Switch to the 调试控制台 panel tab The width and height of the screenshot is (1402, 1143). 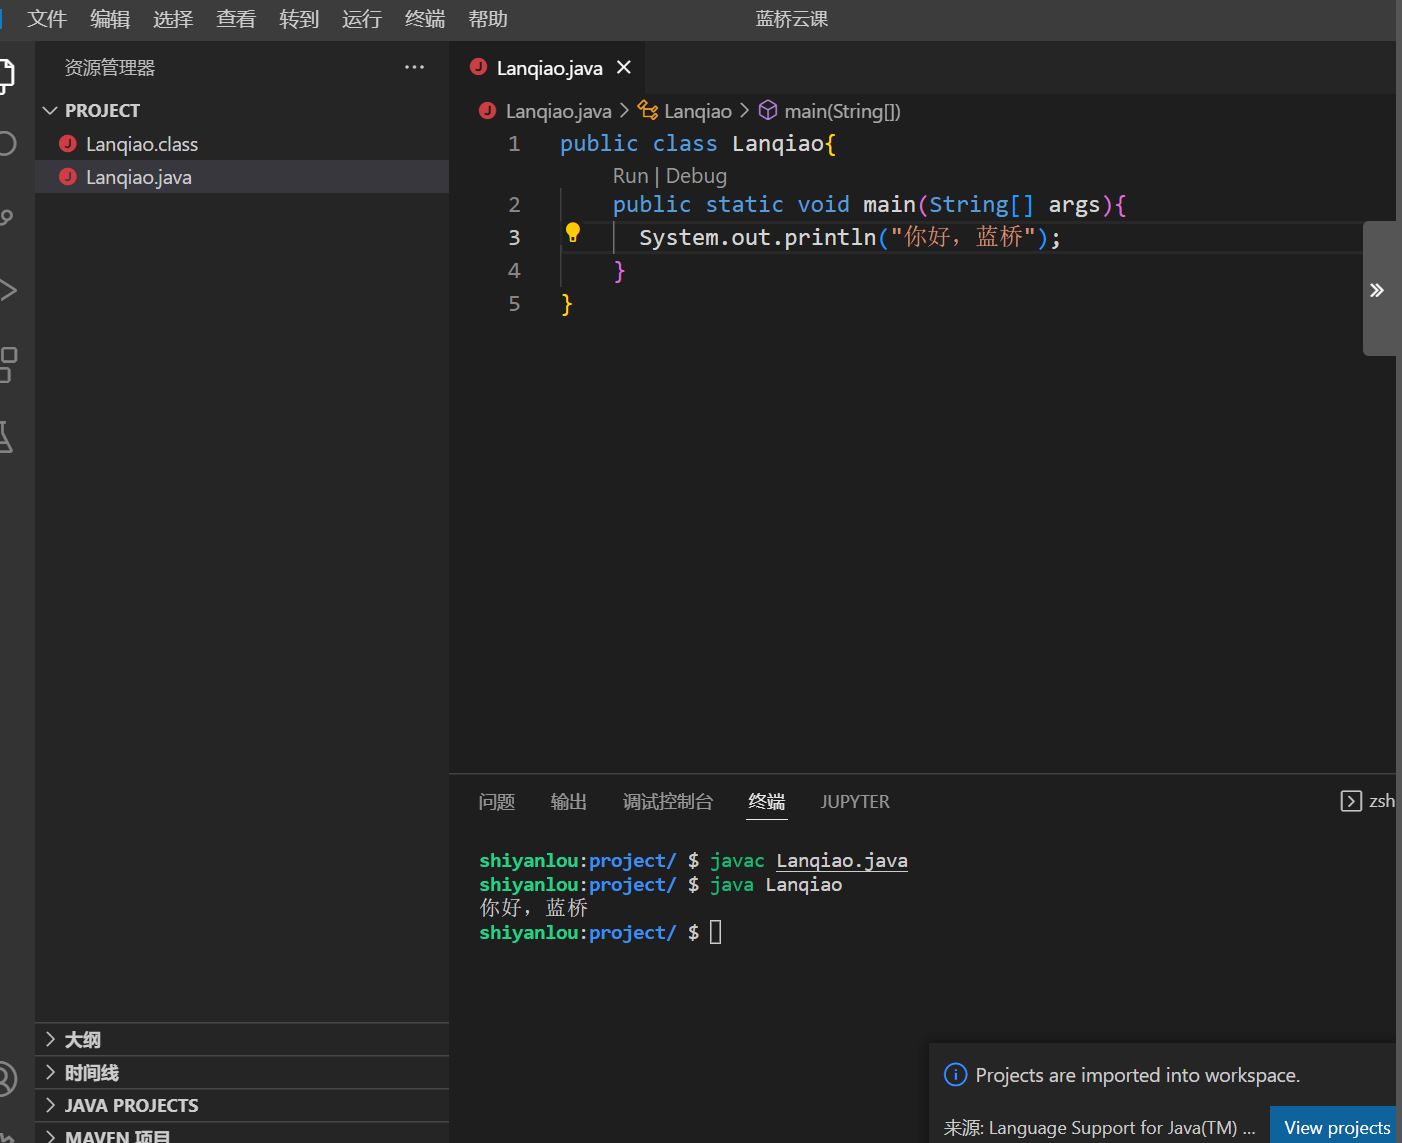coord(667,801)
